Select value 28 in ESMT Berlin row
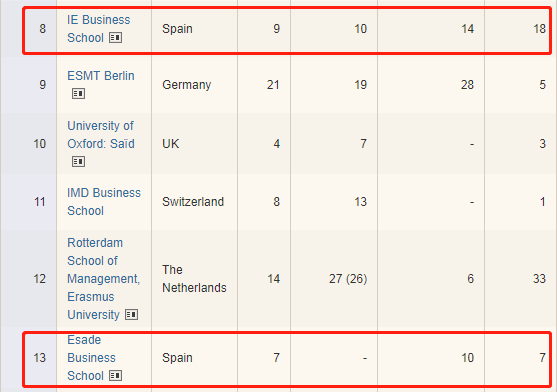 467,85
